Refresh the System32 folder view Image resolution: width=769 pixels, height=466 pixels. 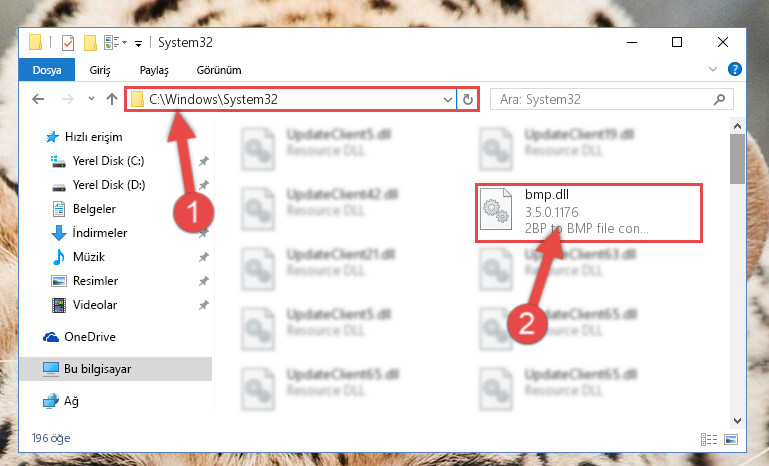[x=468, y=100]
